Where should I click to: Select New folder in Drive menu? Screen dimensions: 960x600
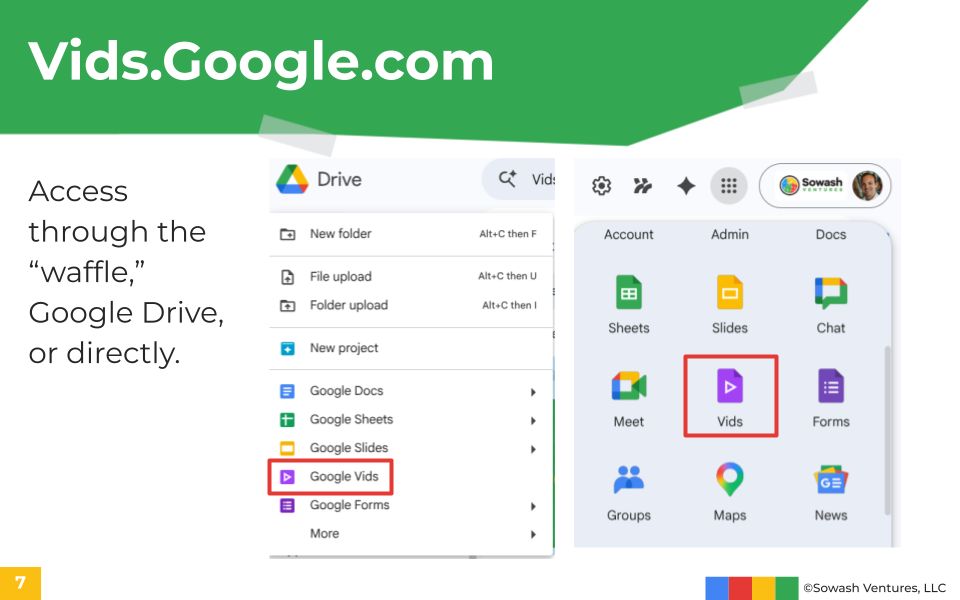[x=411, y=234]
